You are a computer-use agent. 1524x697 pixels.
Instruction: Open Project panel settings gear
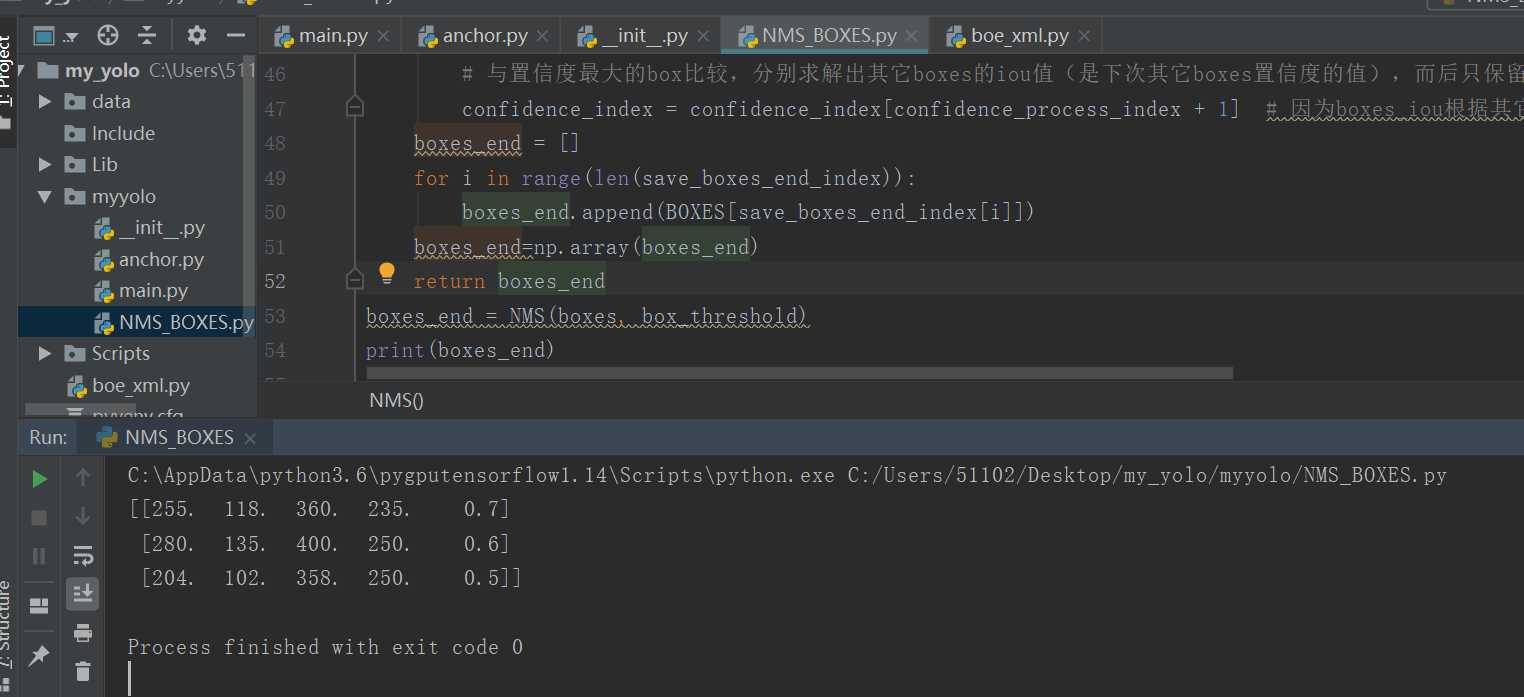[196, 36]
